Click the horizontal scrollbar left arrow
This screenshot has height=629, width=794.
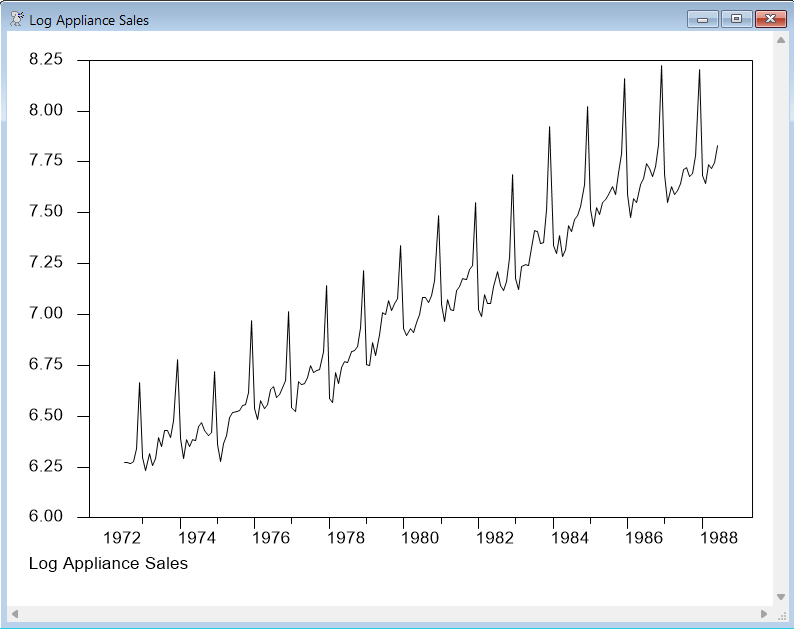(x=15, y=613)
